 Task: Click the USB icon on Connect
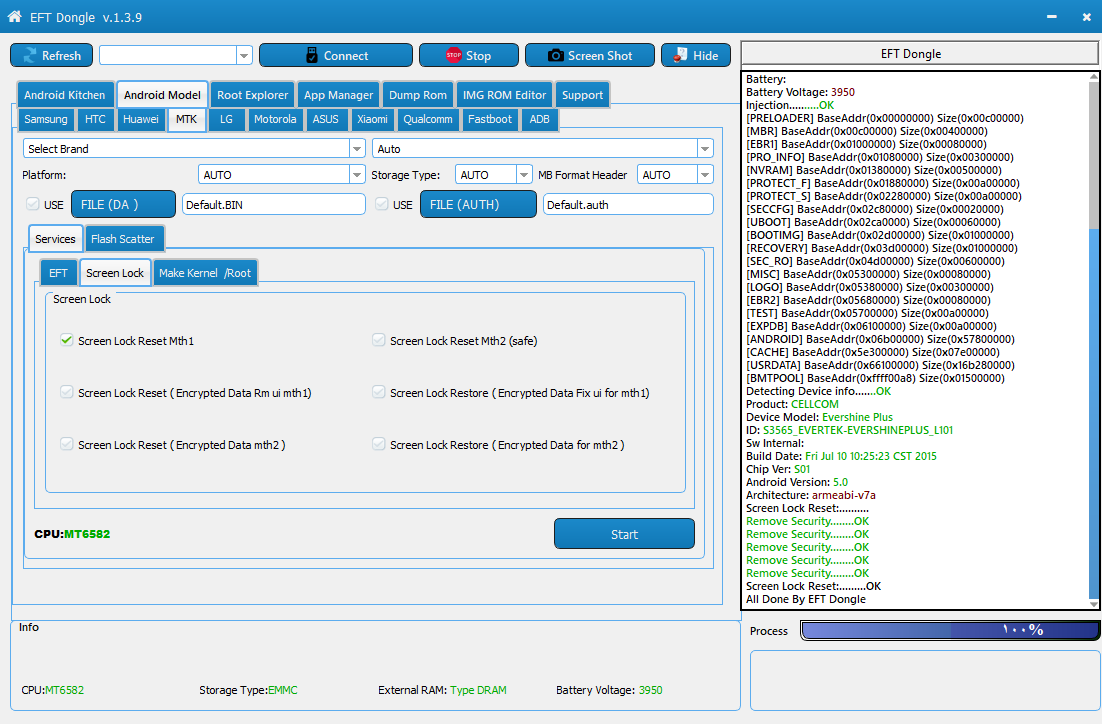[x=312, y=55]
